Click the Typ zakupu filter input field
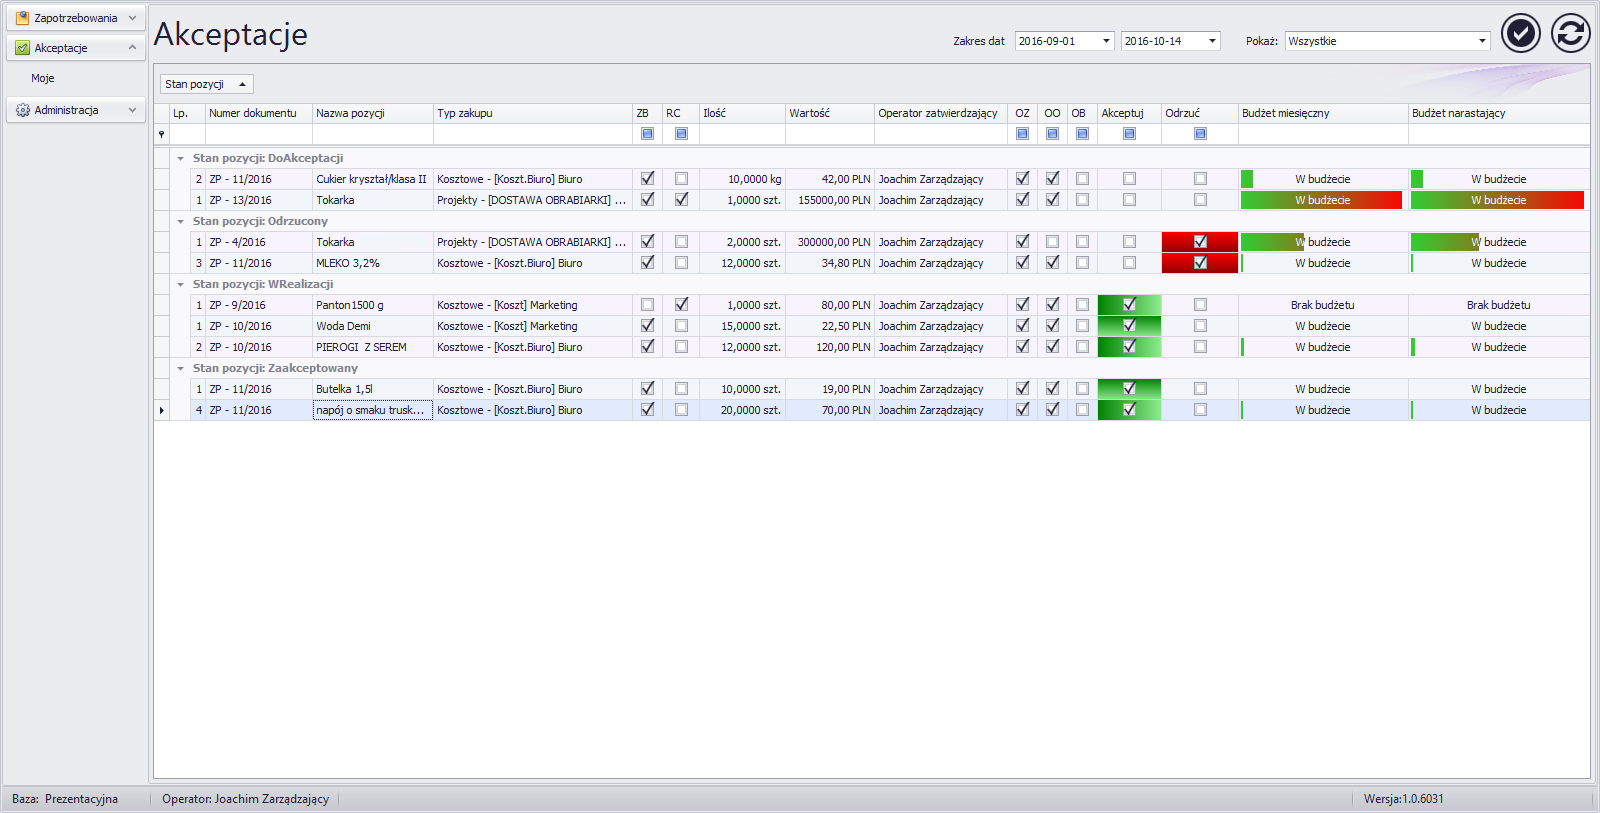 533,134
